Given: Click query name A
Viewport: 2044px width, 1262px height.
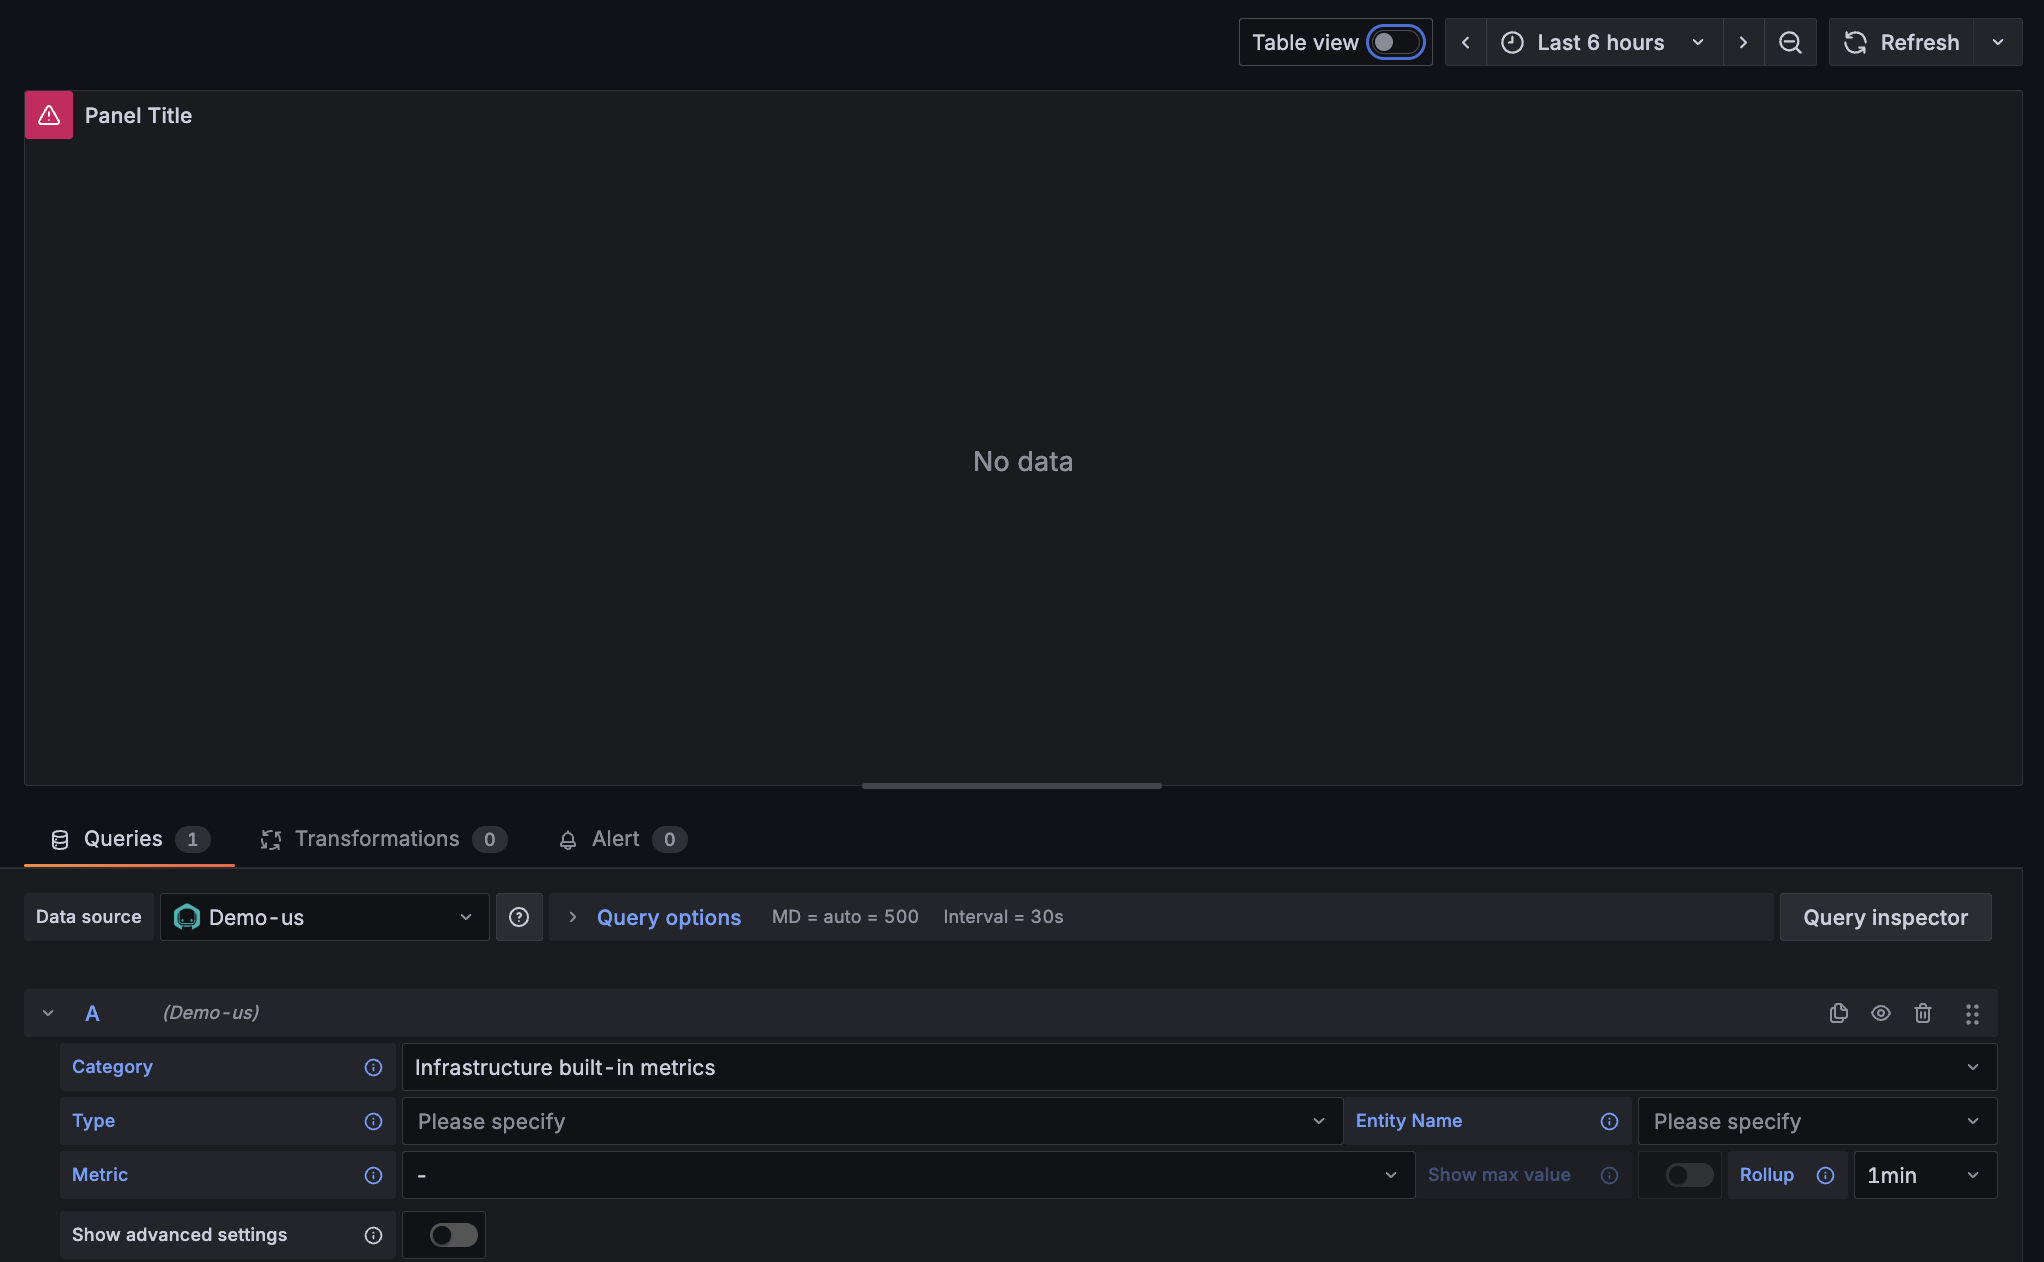Looking at the screenshot, I should pos(92,1013).
